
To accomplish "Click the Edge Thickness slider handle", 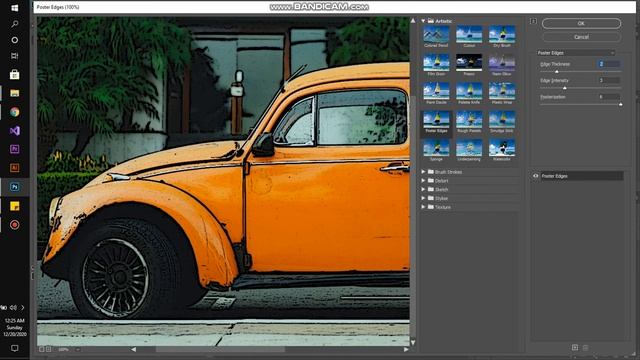I will (x=557, y=72).
